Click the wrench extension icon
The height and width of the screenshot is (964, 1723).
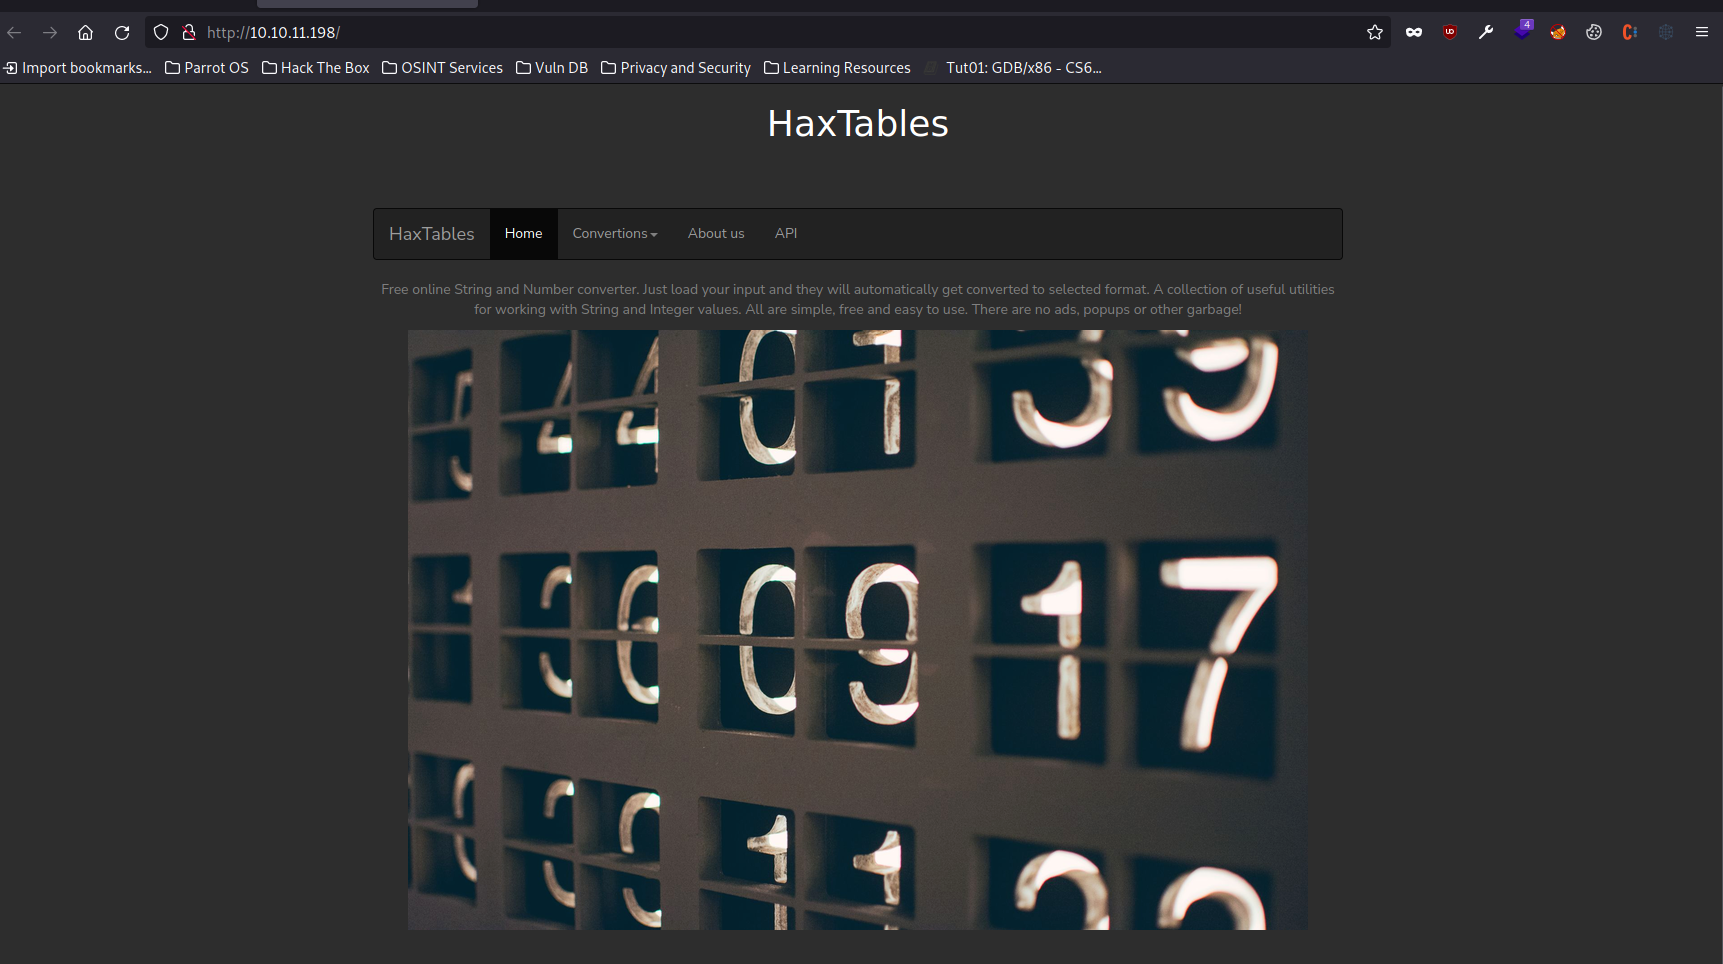(1486, 33)
